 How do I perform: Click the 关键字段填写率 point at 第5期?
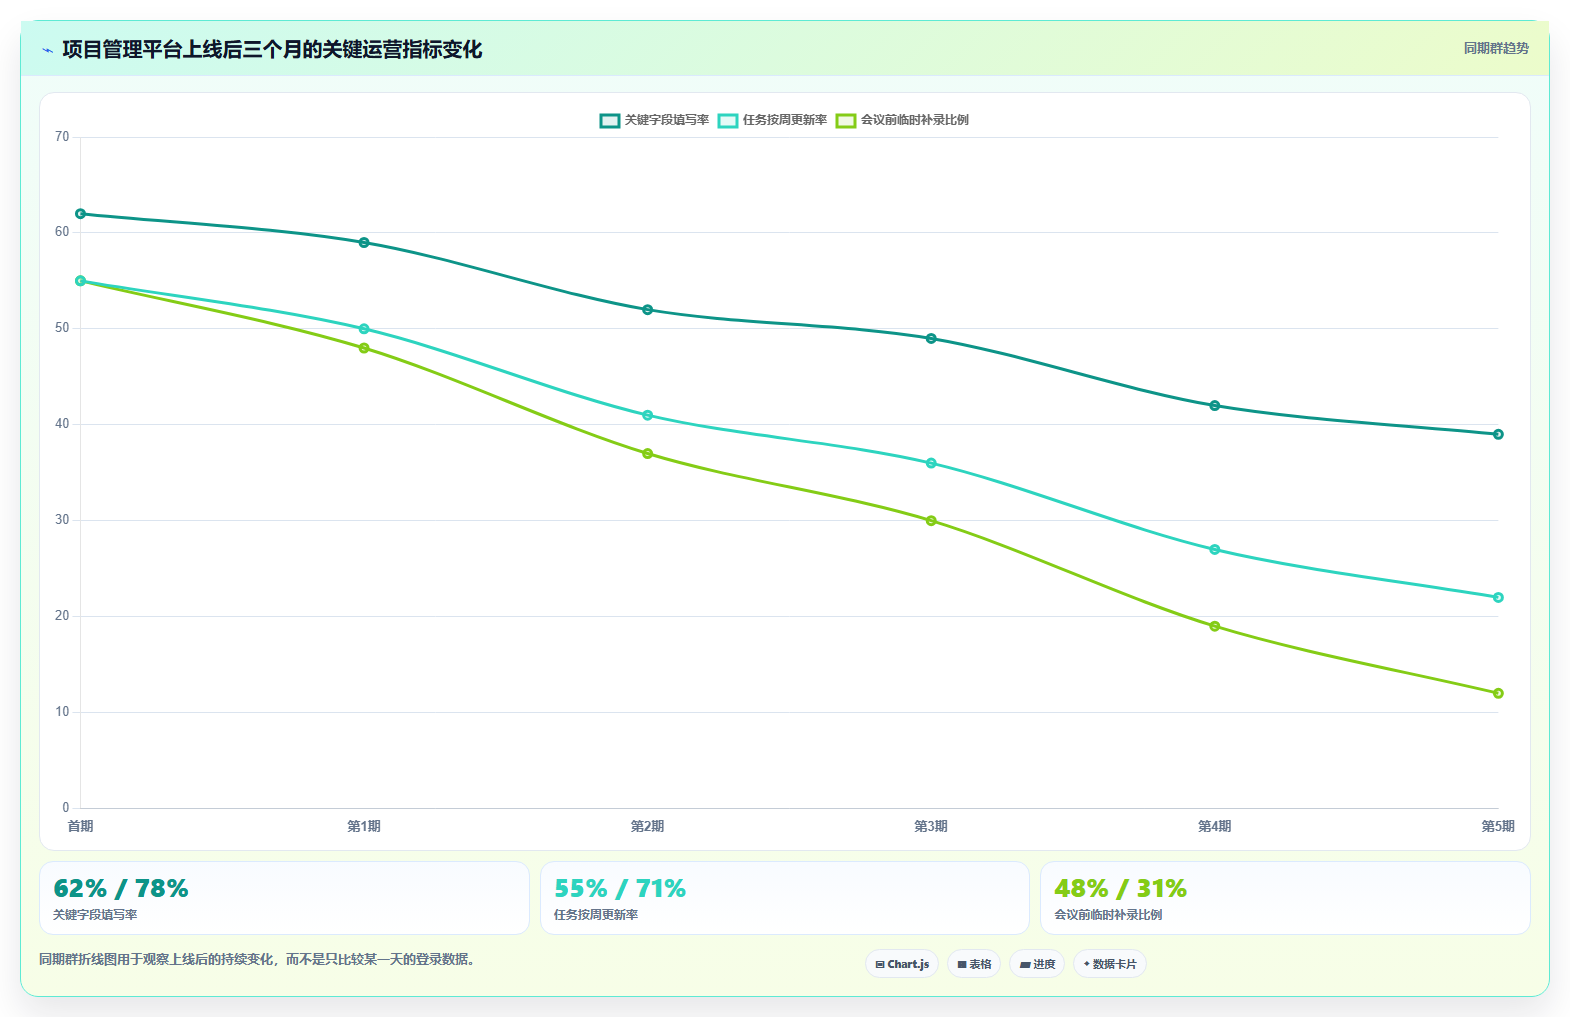coord(1498,434)
